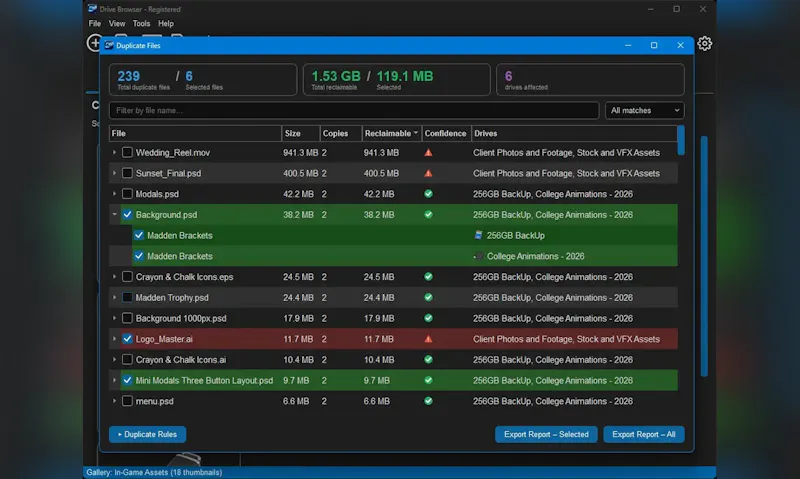Sort by the Drives column header
This screenshot has height=479, width=800.
tap(574, 133)
